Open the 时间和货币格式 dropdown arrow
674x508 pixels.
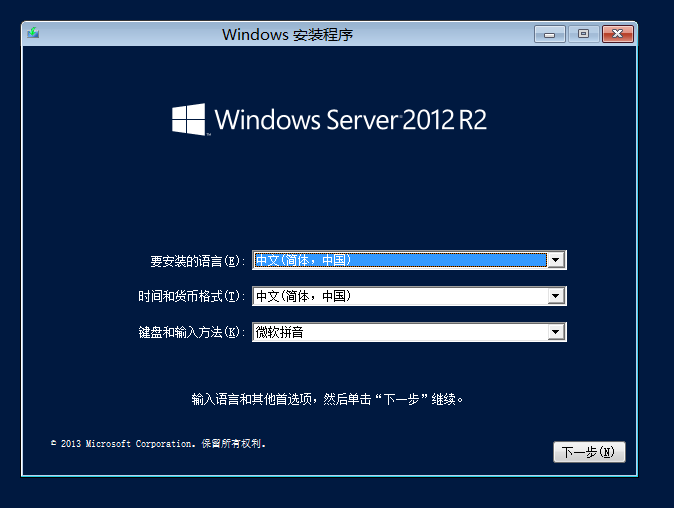tap(556, 296)
